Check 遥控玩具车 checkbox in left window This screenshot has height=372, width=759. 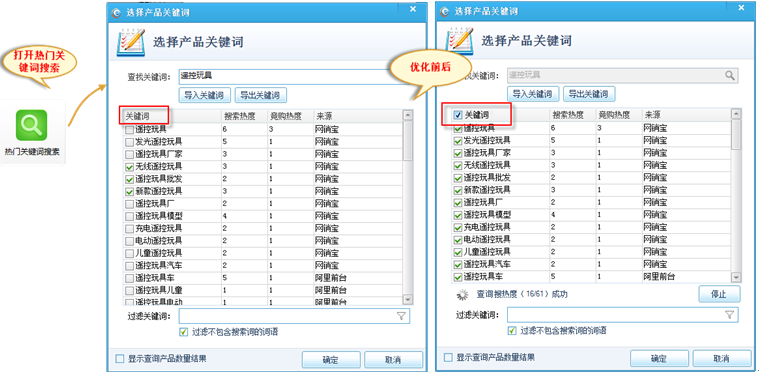(129, 278)
